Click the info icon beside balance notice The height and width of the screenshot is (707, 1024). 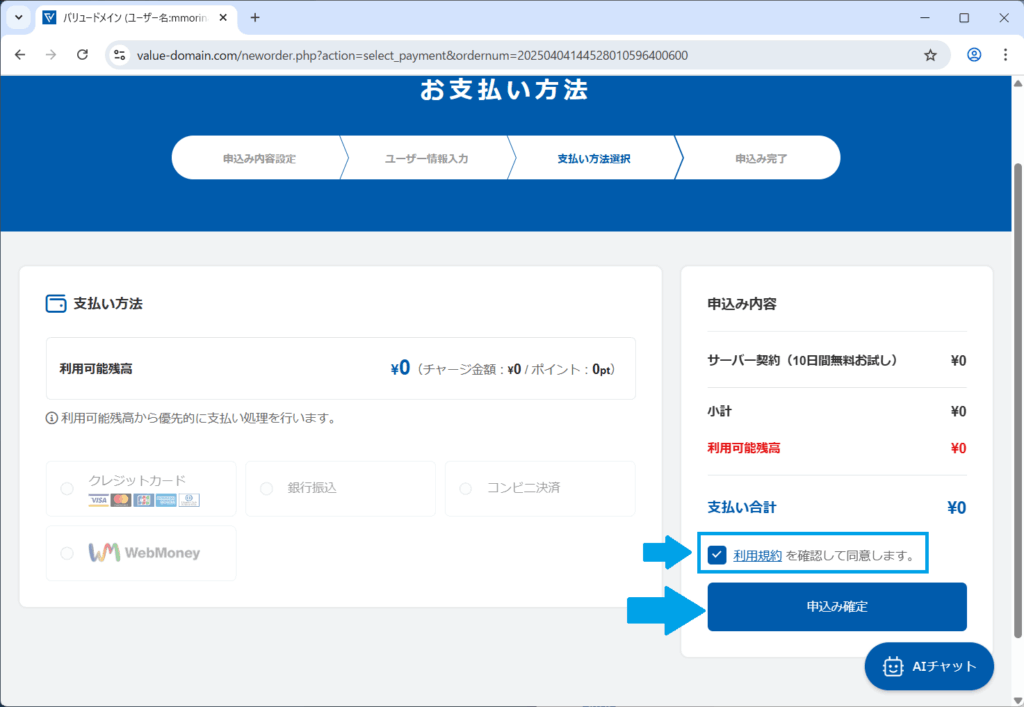pos(52,418)
